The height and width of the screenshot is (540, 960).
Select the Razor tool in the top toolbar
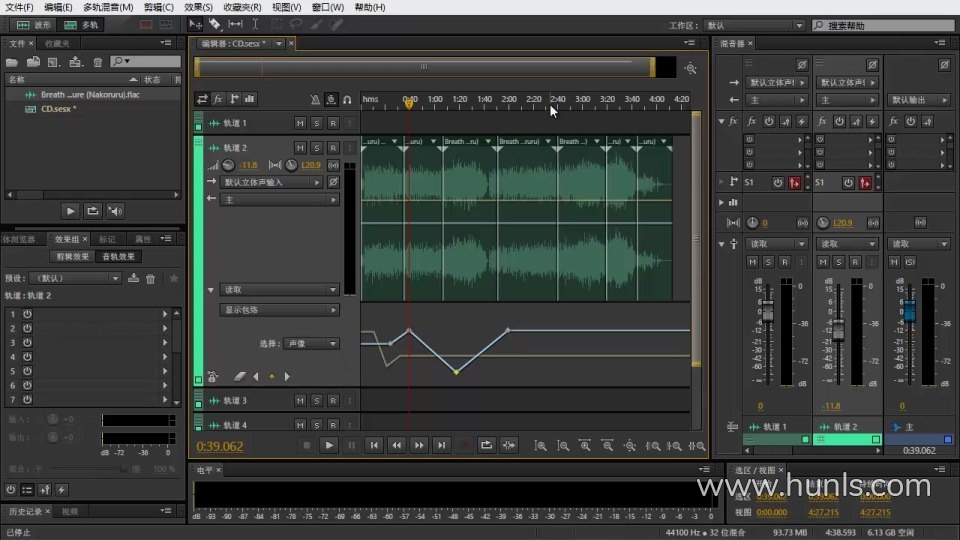tap(214, 24)
